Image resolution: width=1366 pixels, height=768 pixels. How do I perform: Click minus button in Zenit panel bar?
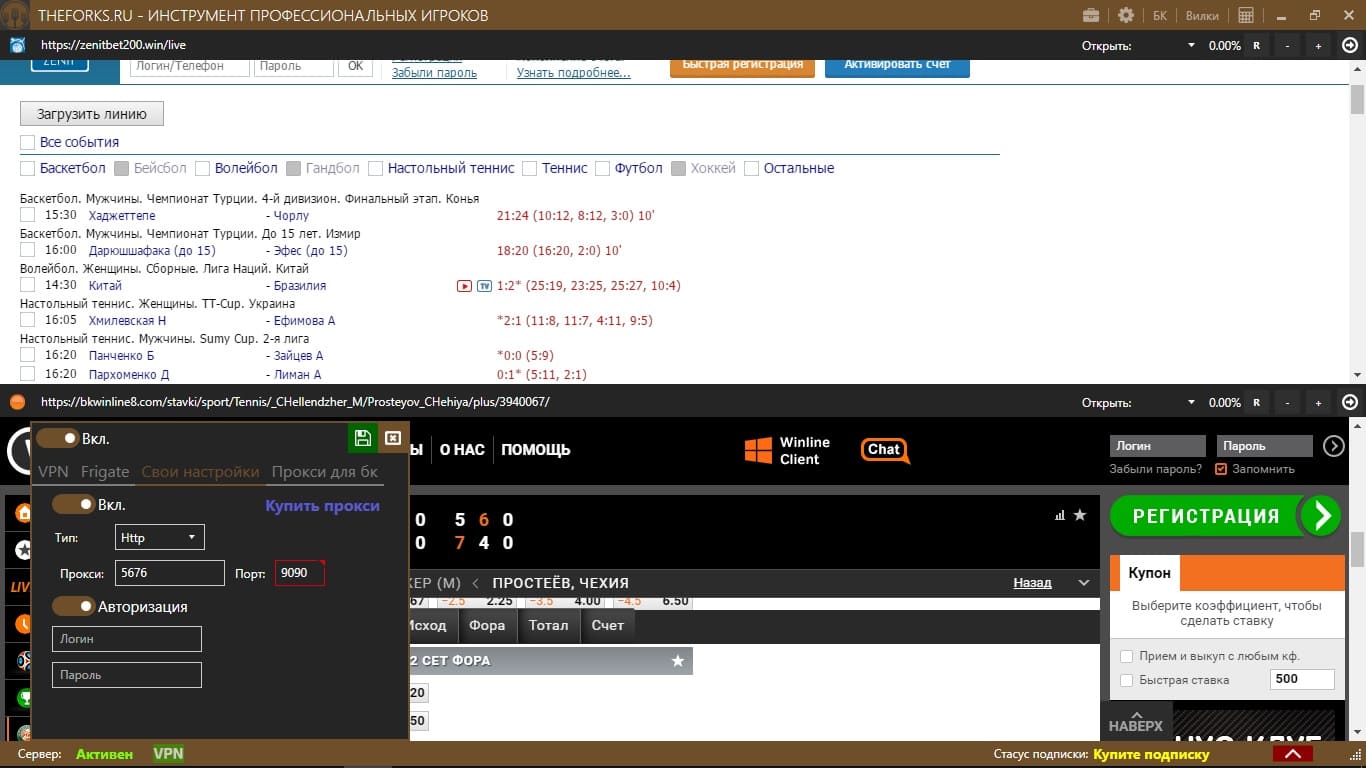coord(1288,45)
